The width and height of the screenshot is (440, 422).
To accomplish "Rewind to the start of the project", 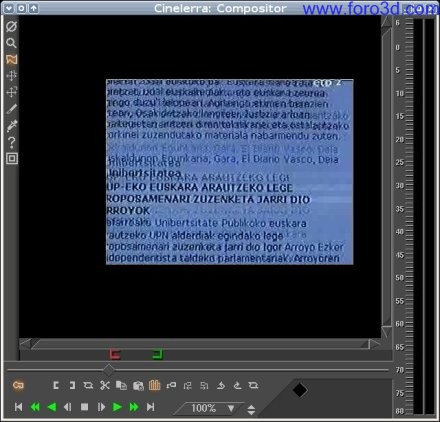I will [18, 407].
